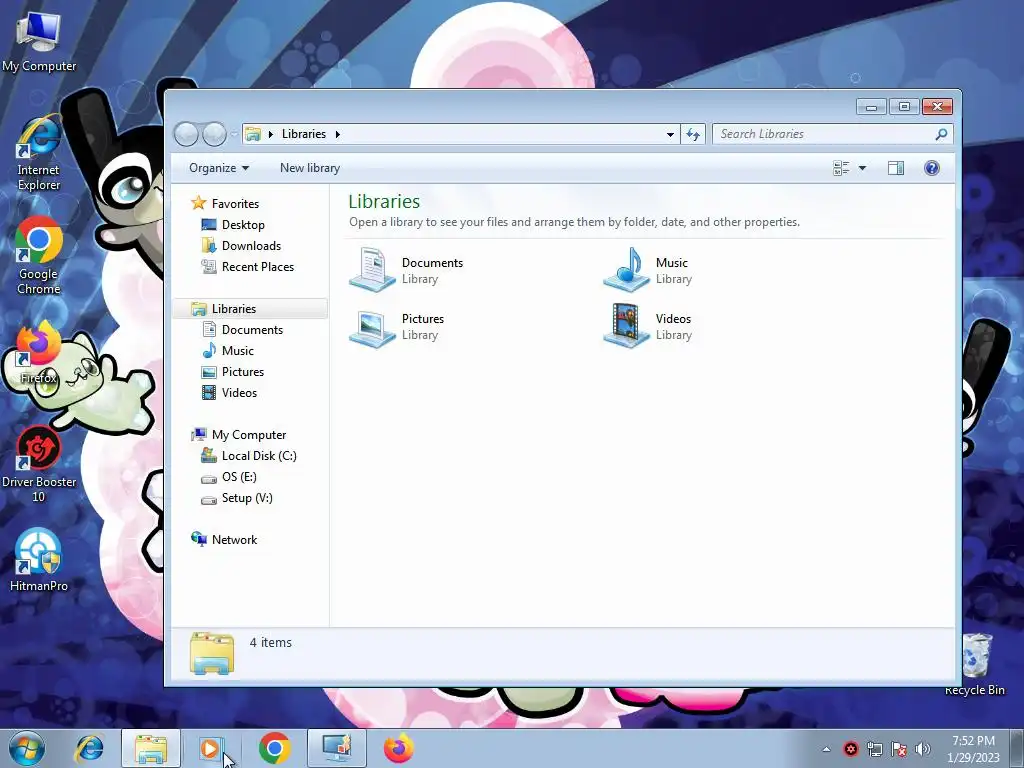The height and width of the screenshot is (768, 1024).
Task: Expand arrow after Libraries in address bar
Action: click(x=338, y=134)
